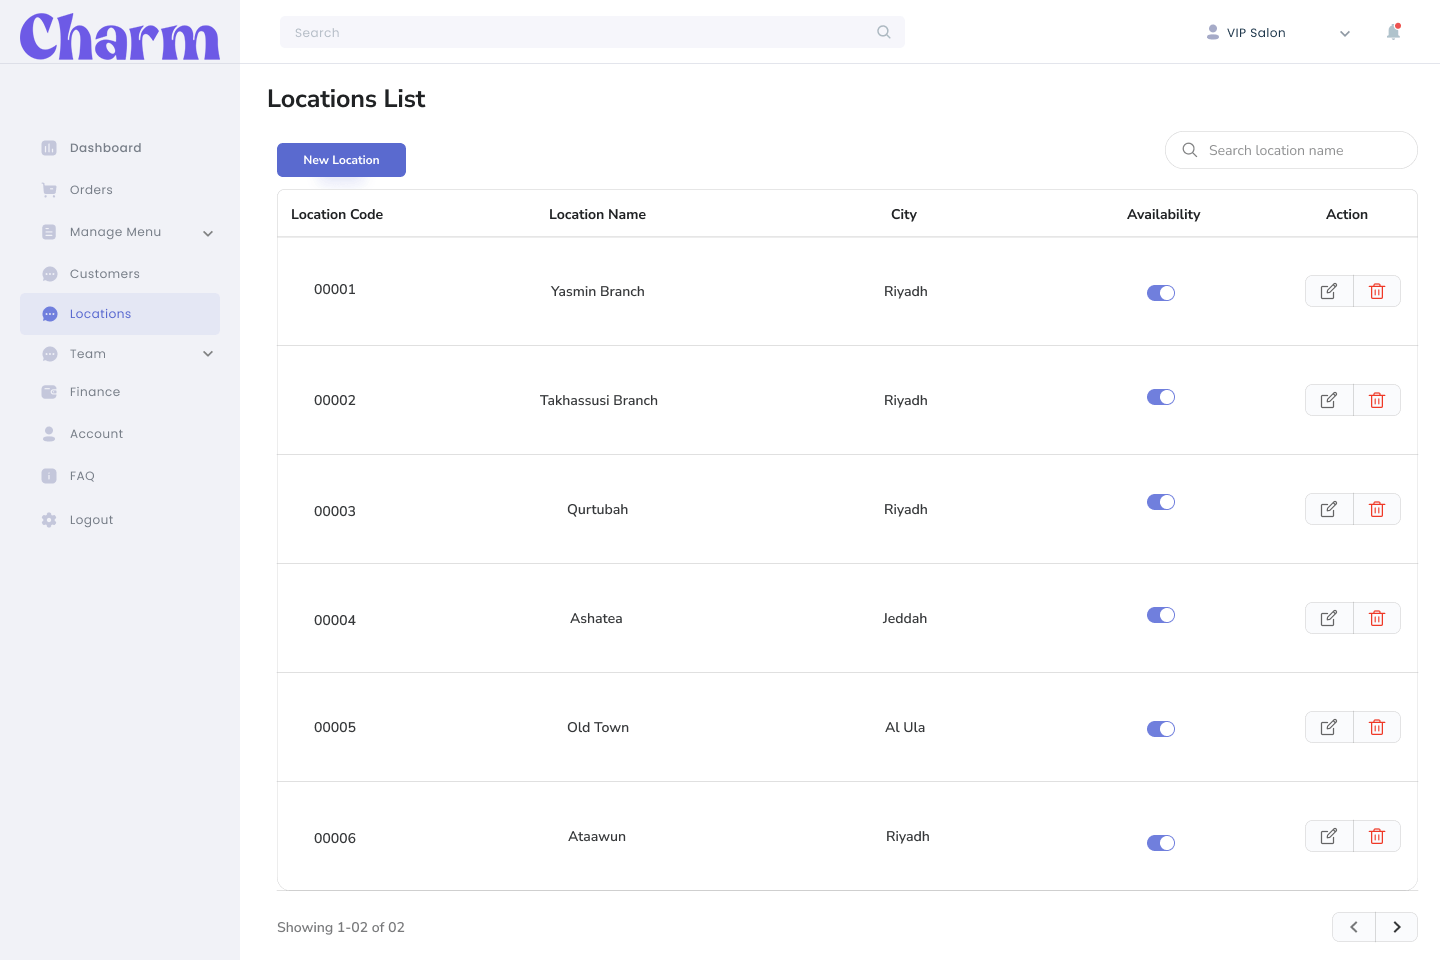Open the FAQ page
Viewport: 1440px width, 960px height.
click(x=82, y=476)
